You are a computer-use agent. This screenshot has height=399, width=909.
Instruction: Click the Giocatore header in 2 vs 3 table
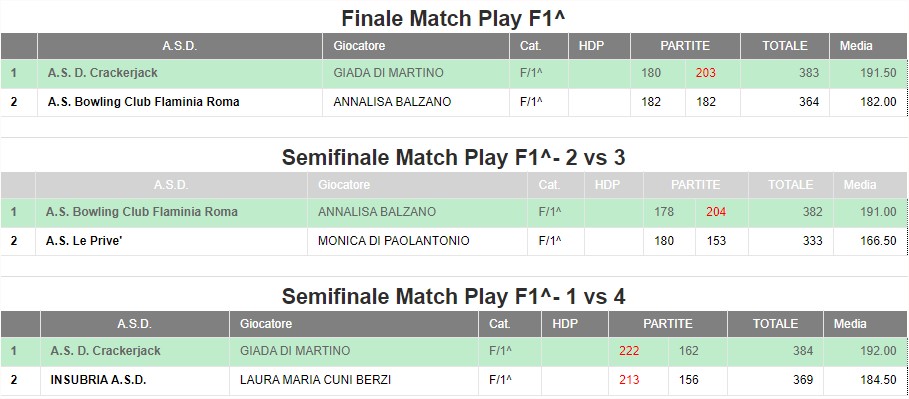coord(344,185)
